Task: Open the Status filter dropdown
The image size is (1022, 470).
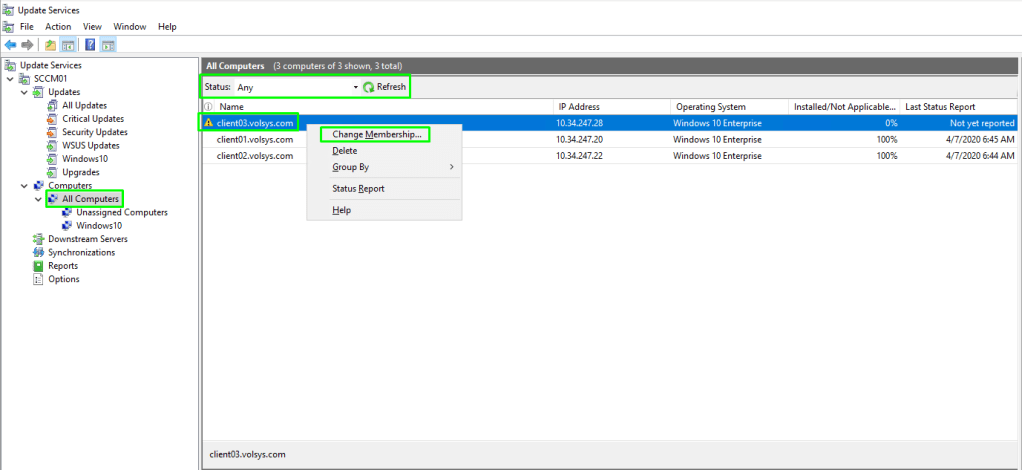Action: [355, 87]
